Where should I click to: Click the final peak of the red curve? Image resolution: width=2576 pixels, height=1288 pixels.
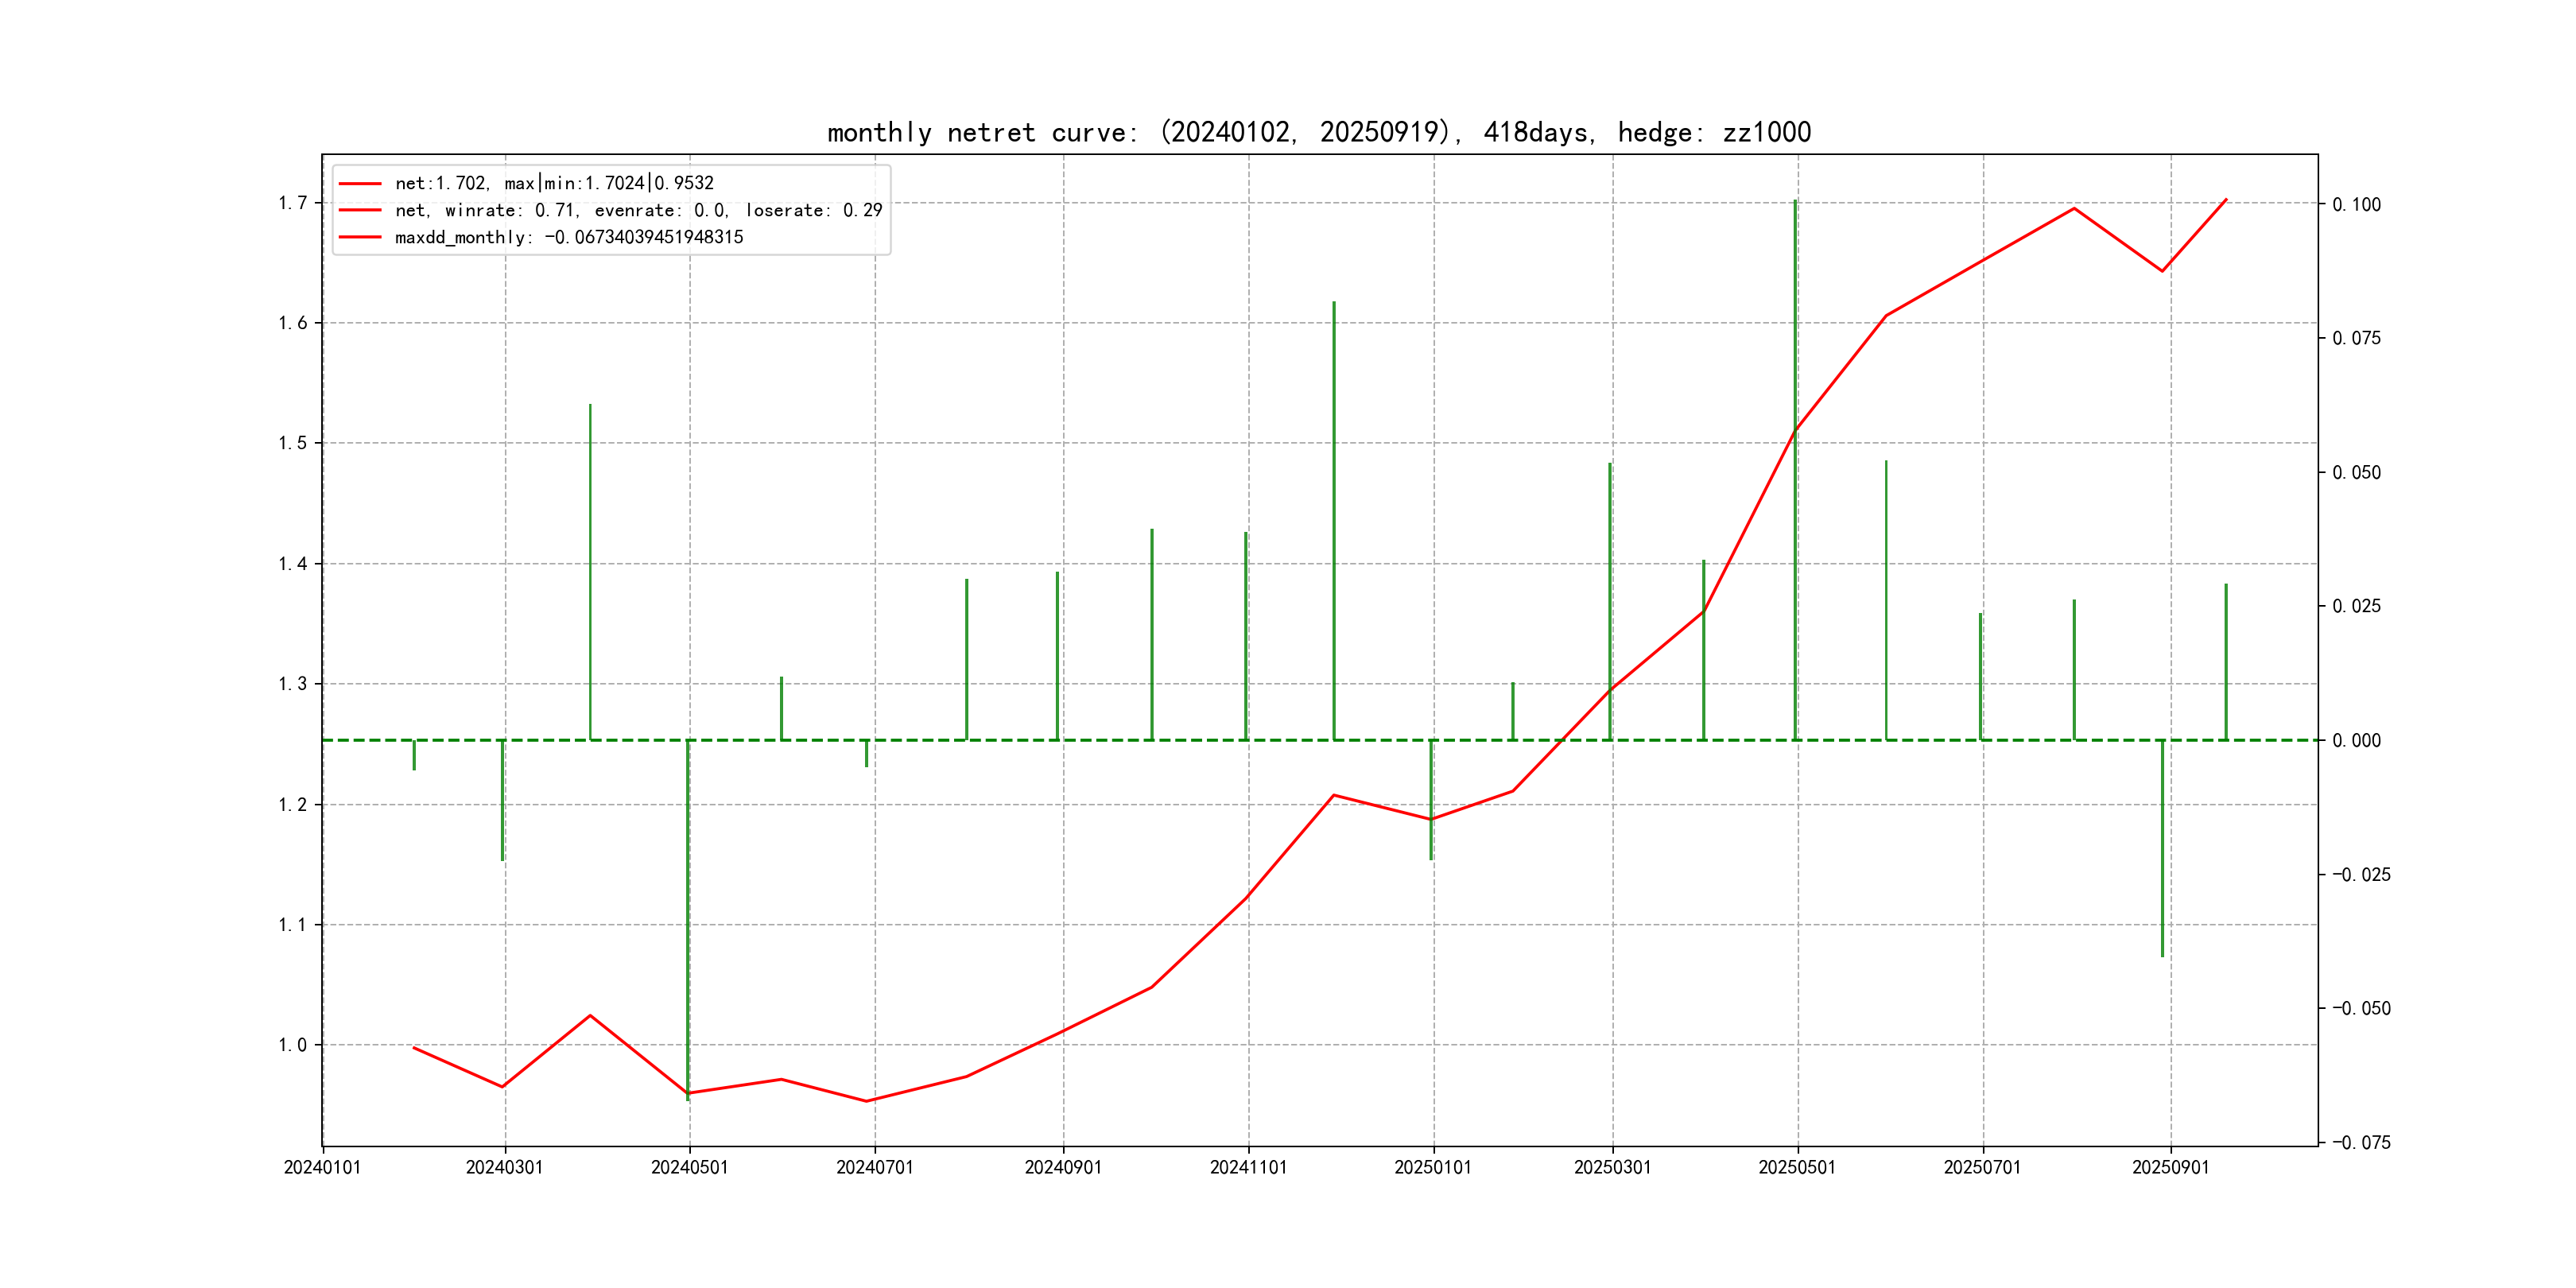click(2225, 200)
